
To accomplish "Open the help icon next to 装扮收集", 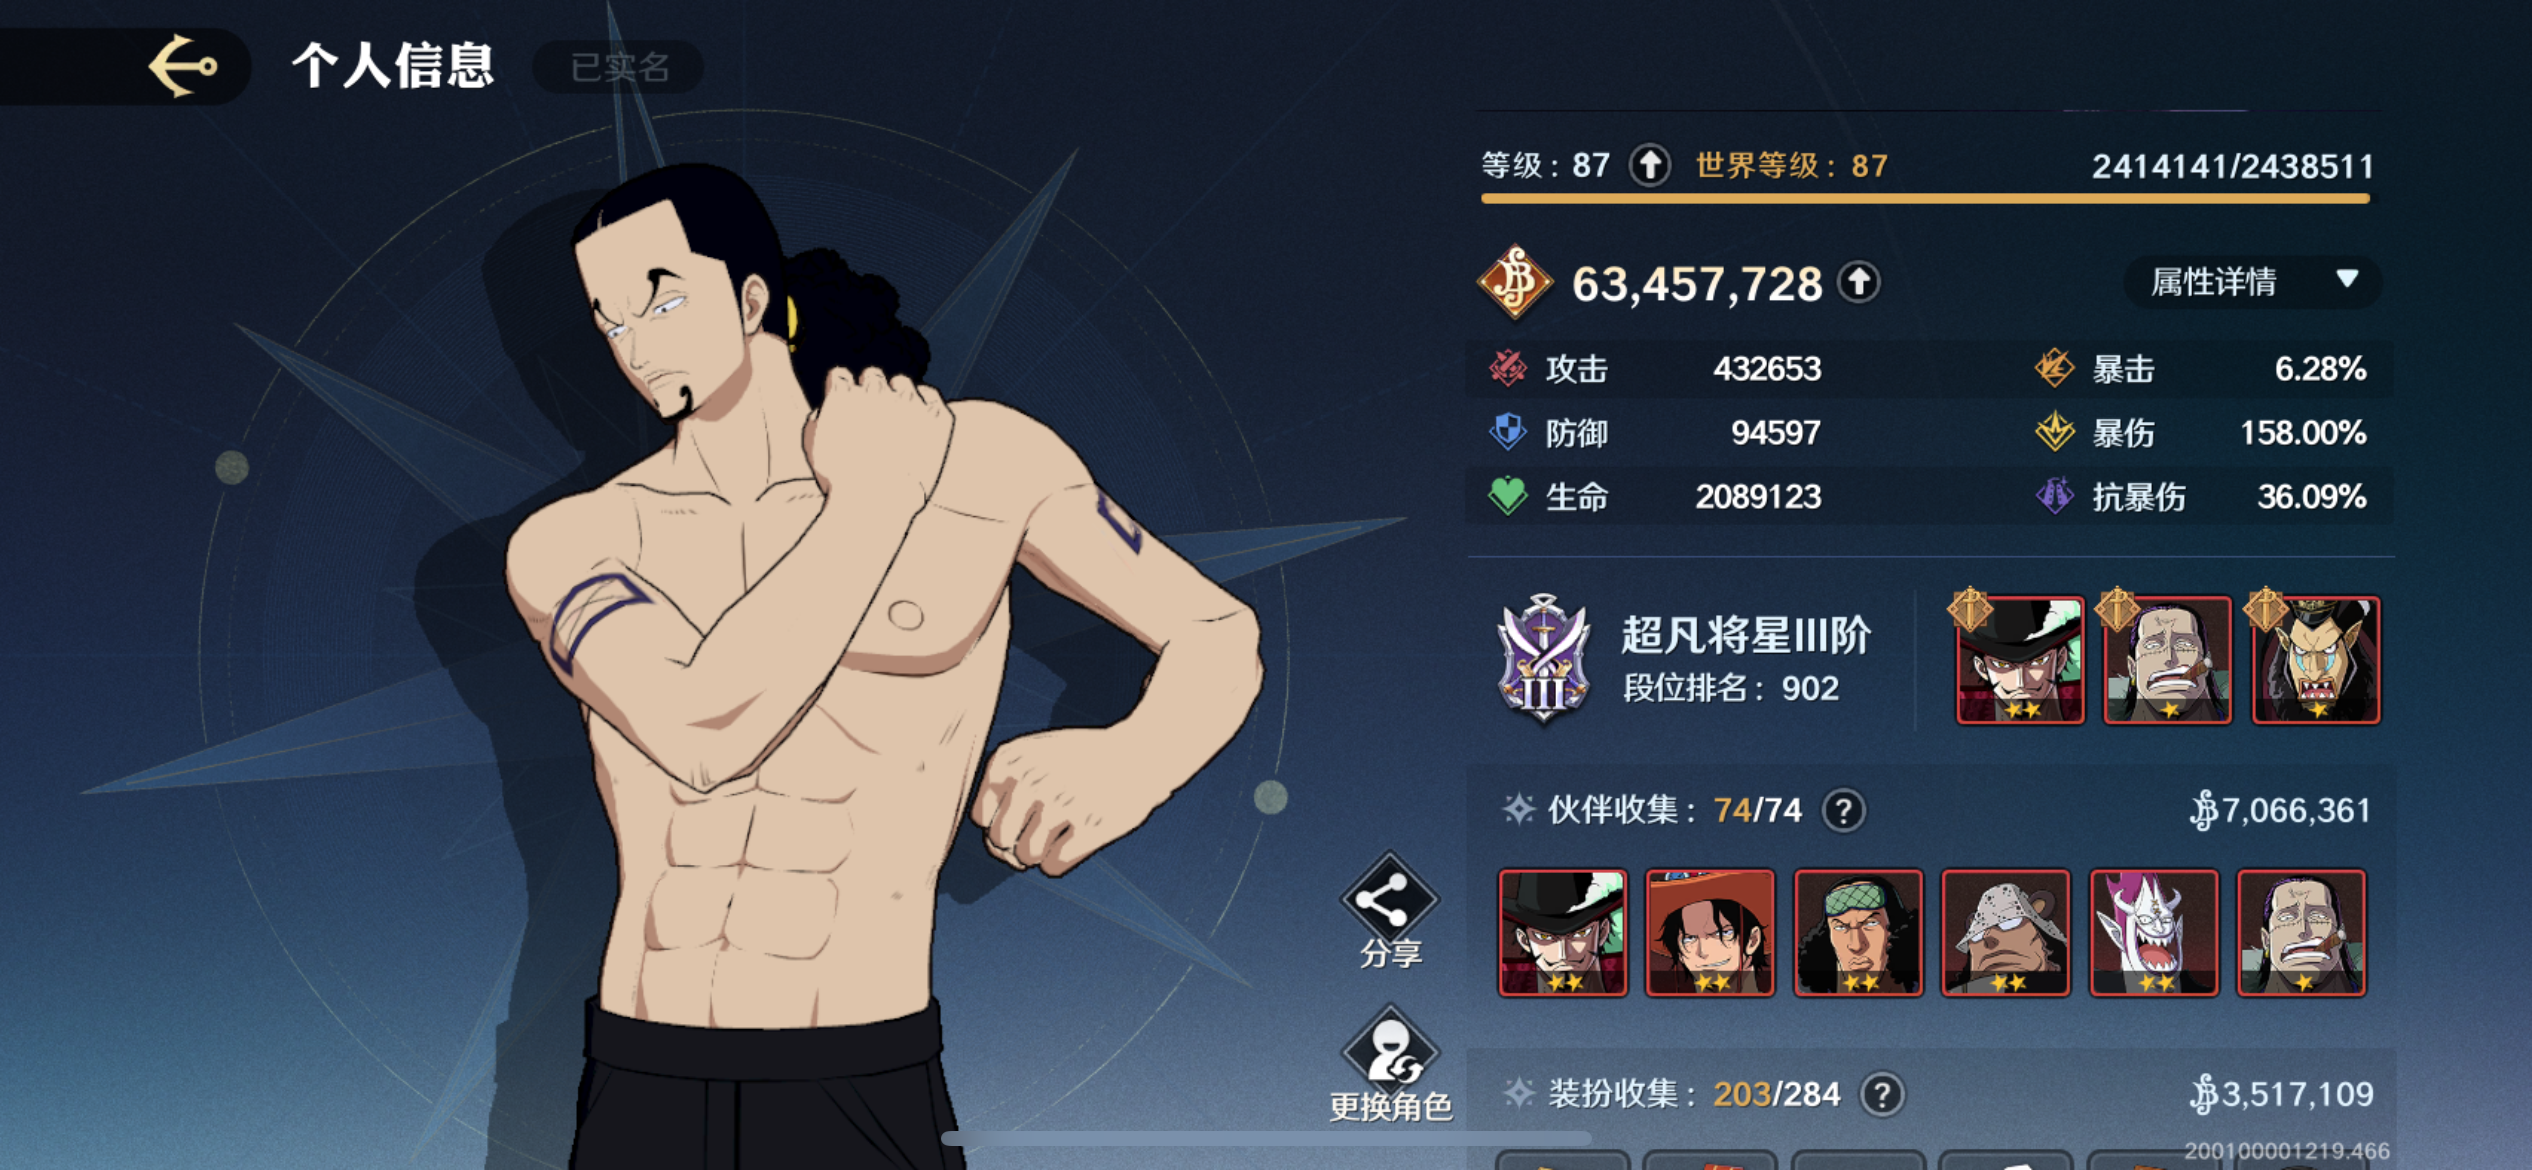I will click(1881, 1094).
